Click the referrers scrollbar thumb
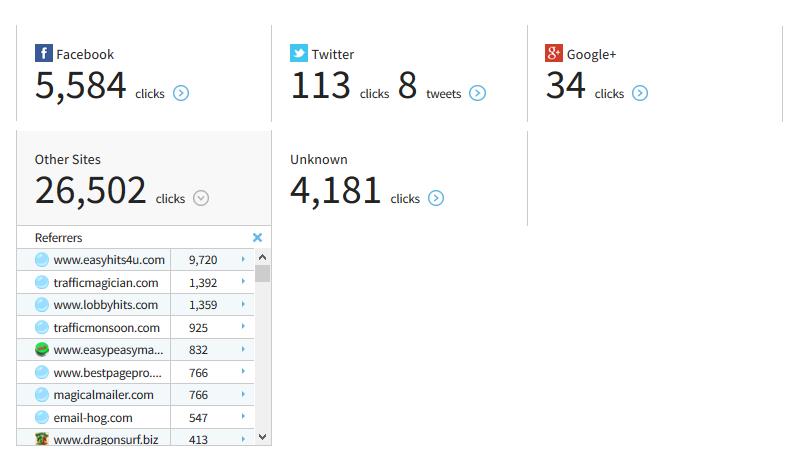 pyautogui.click(x=262, y=274)
